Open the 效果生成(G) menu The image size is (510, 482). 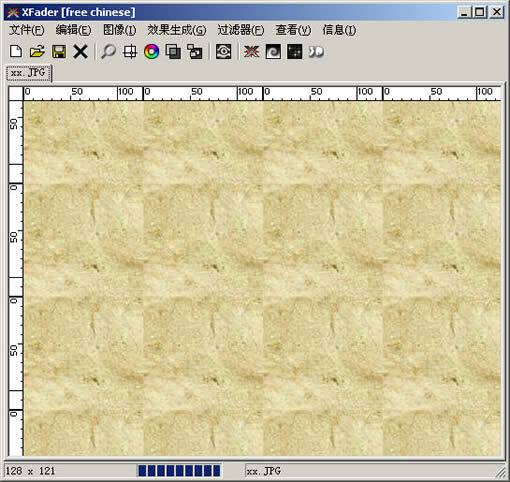click(177, 30)
